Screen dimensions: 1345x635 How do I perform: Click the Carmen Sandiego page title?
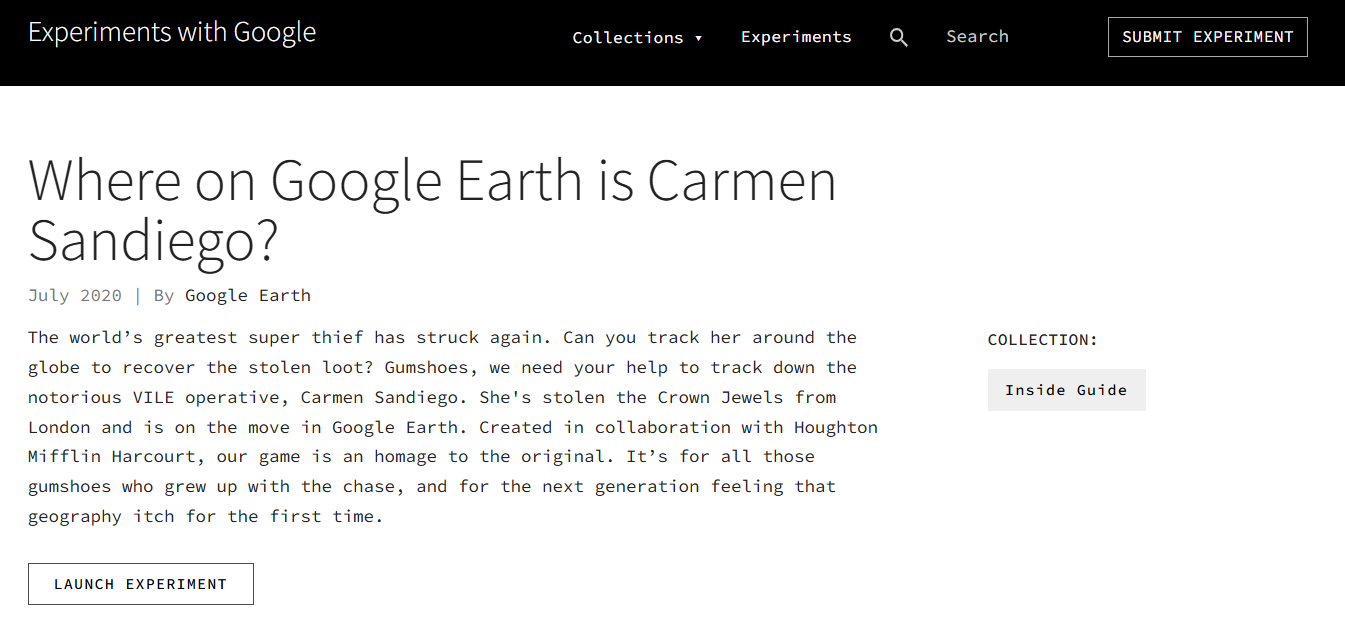coord(432,210)
